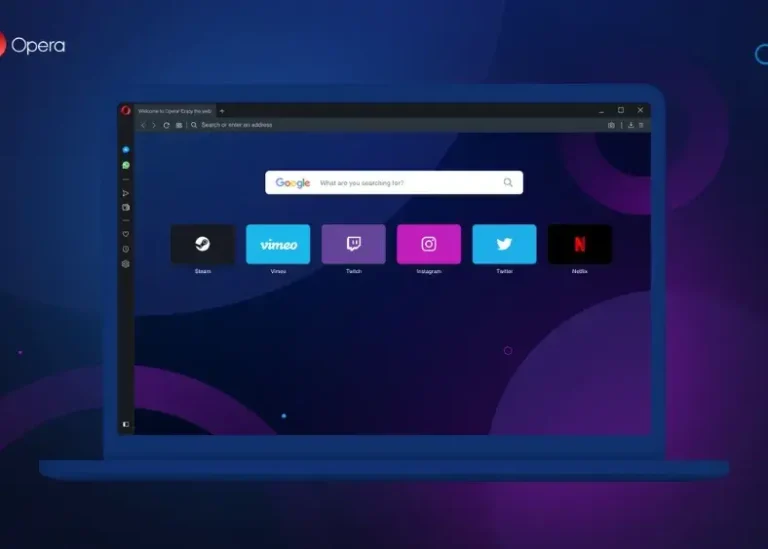Open Messenger in the sidebar

[126, 149]
